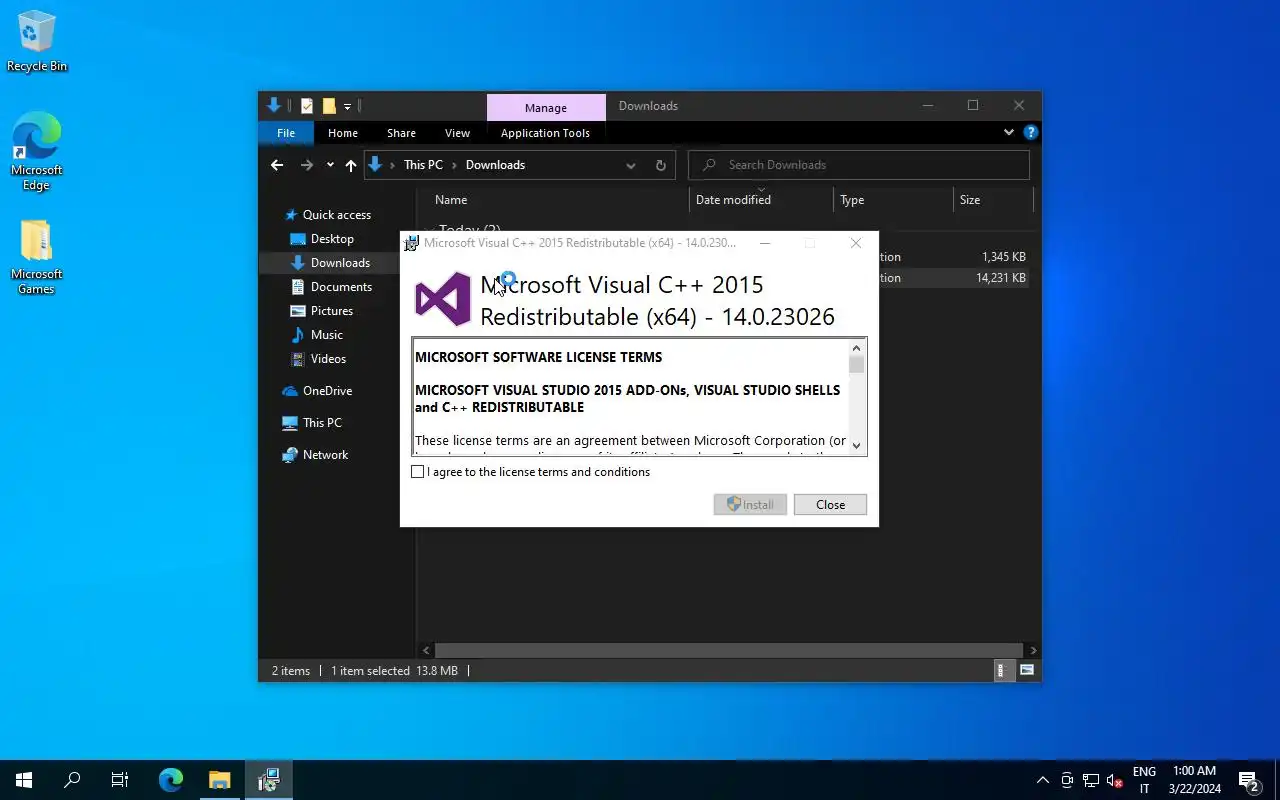
Task: Open the Application Tools ribbon tab
Action: coord(545,133)
